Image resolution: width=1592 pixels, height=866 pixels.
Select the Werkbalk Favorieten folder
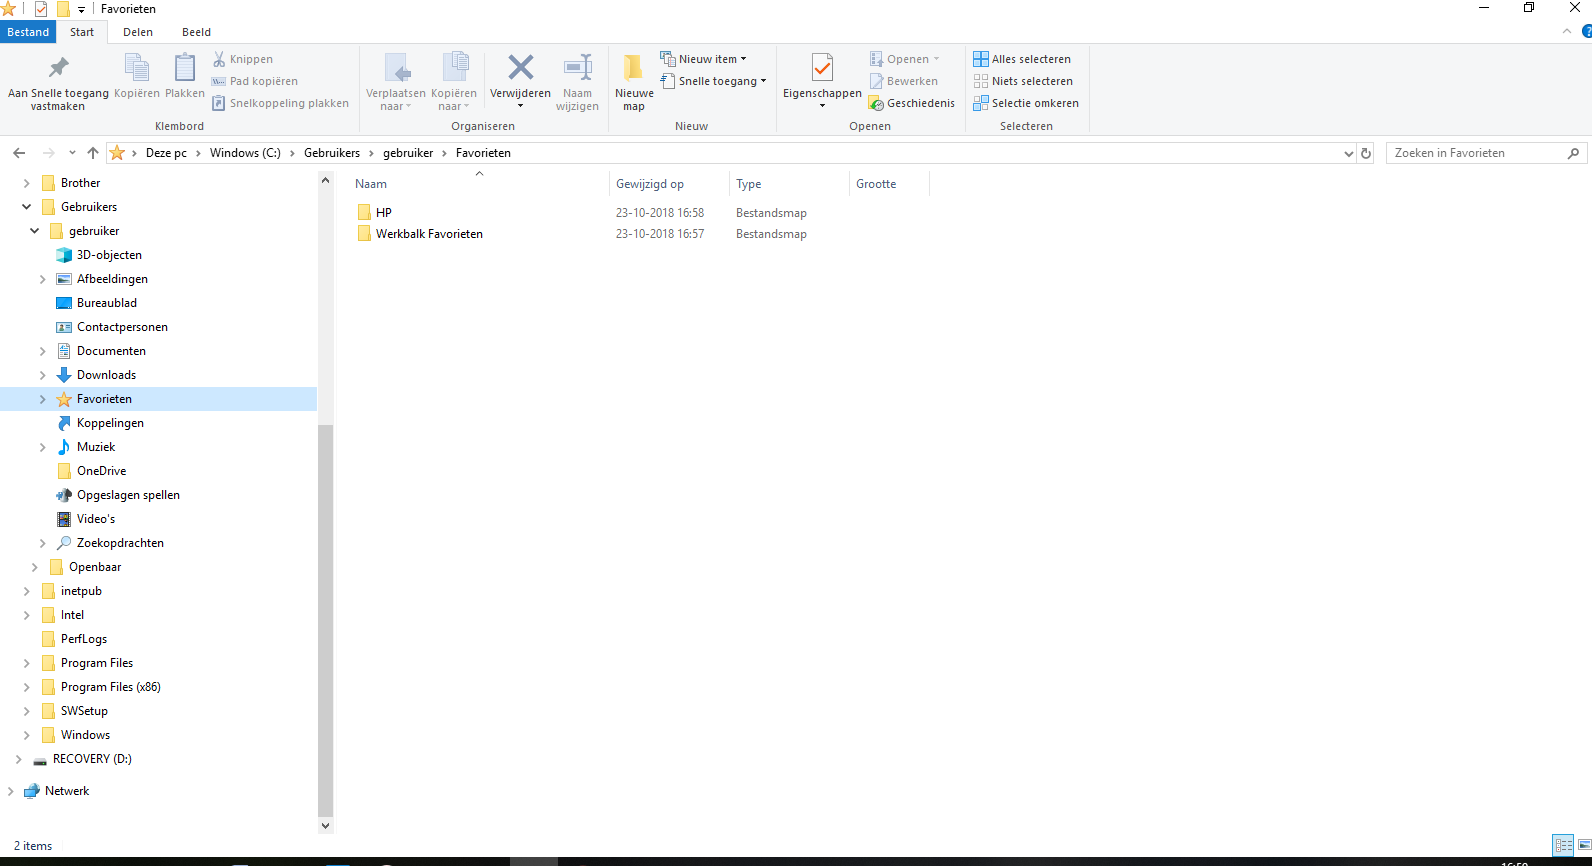pos(420,233)
